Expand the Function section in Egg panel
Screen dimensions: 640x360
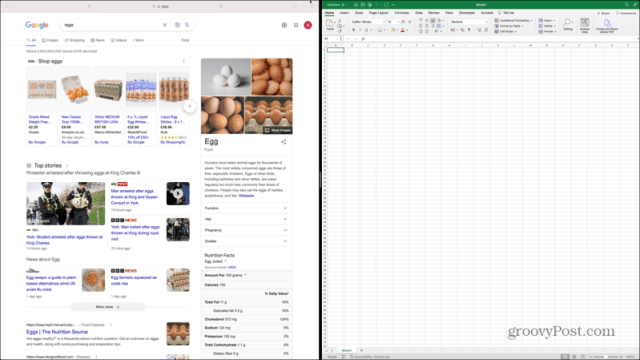[247, 208]
